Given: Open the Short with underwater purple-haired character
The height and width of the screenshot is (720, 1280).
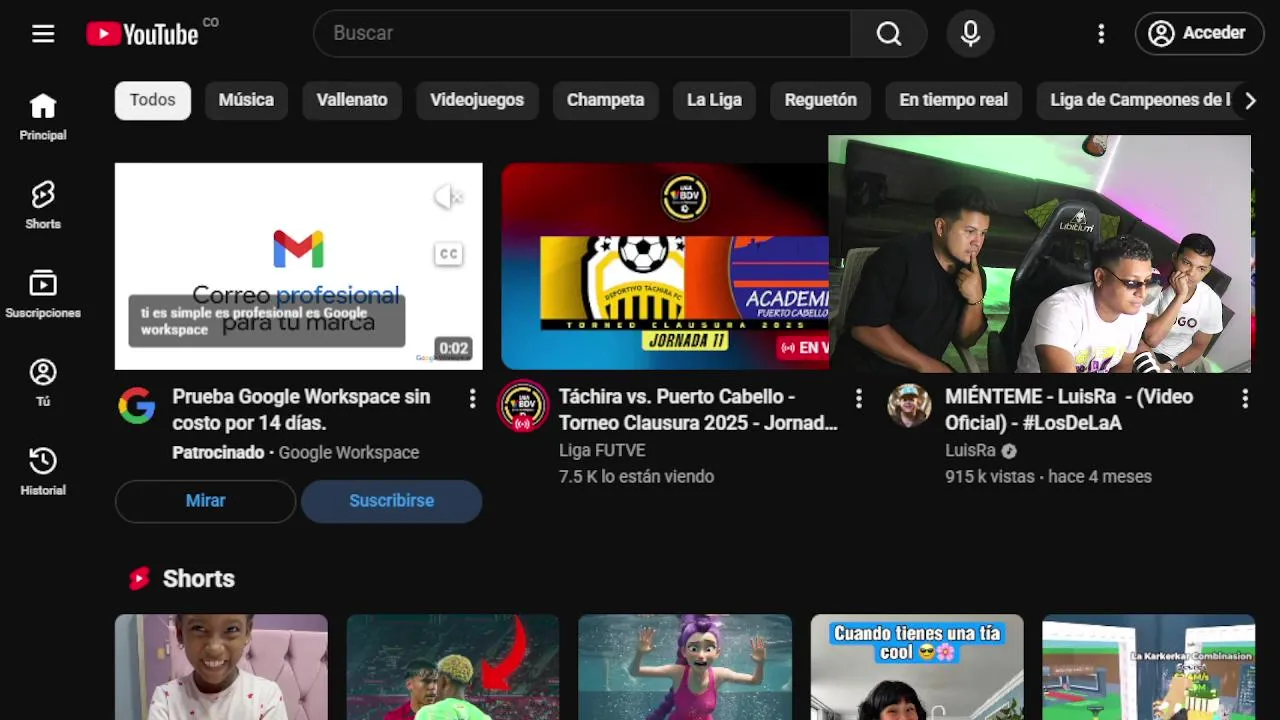Looking at the screenshot, I should point(685,667).
